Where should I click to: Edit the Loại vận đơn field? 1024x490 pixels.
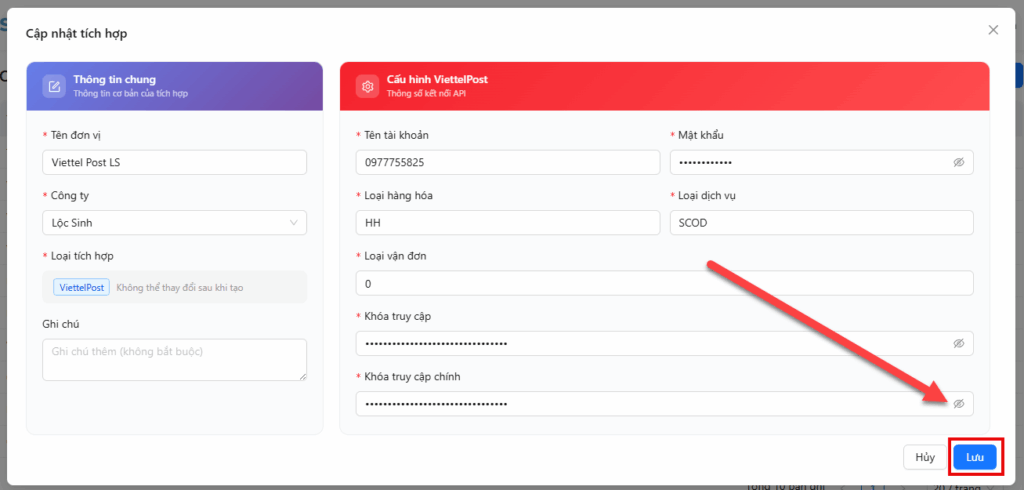664,284
